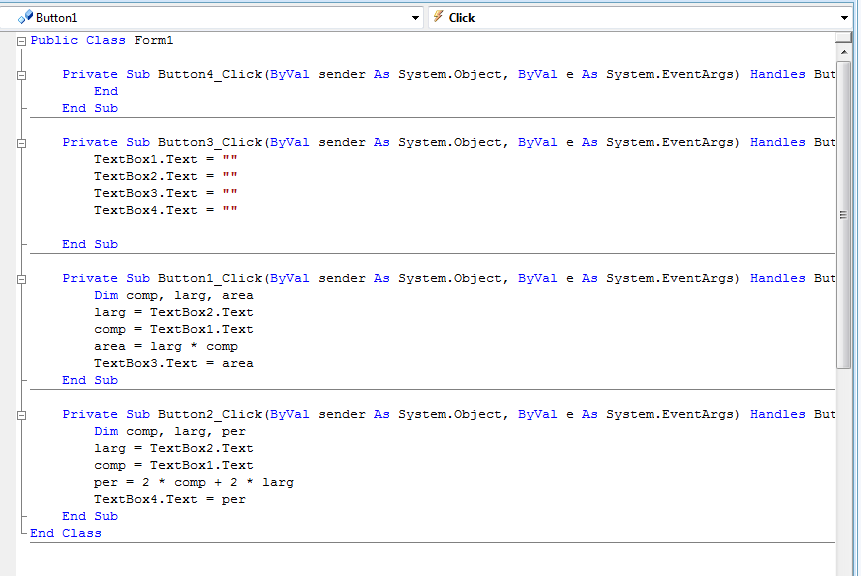Click the vertical scrollbar thumb

[x=843, y=214]
